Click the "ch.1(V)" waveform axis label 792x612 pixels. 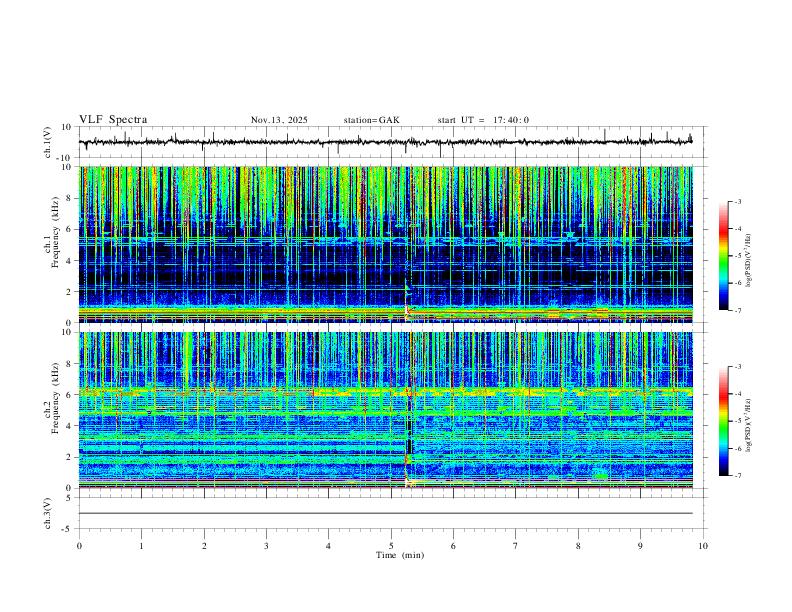point(48,142)
